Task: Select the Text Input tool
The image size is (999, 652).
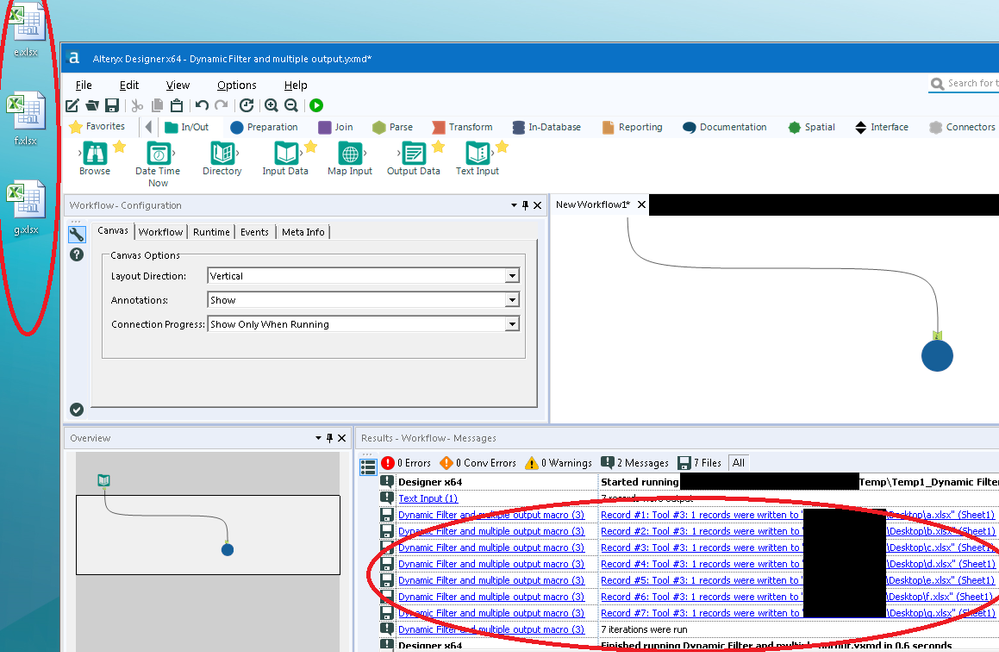Action: click(x=477, y=159)
